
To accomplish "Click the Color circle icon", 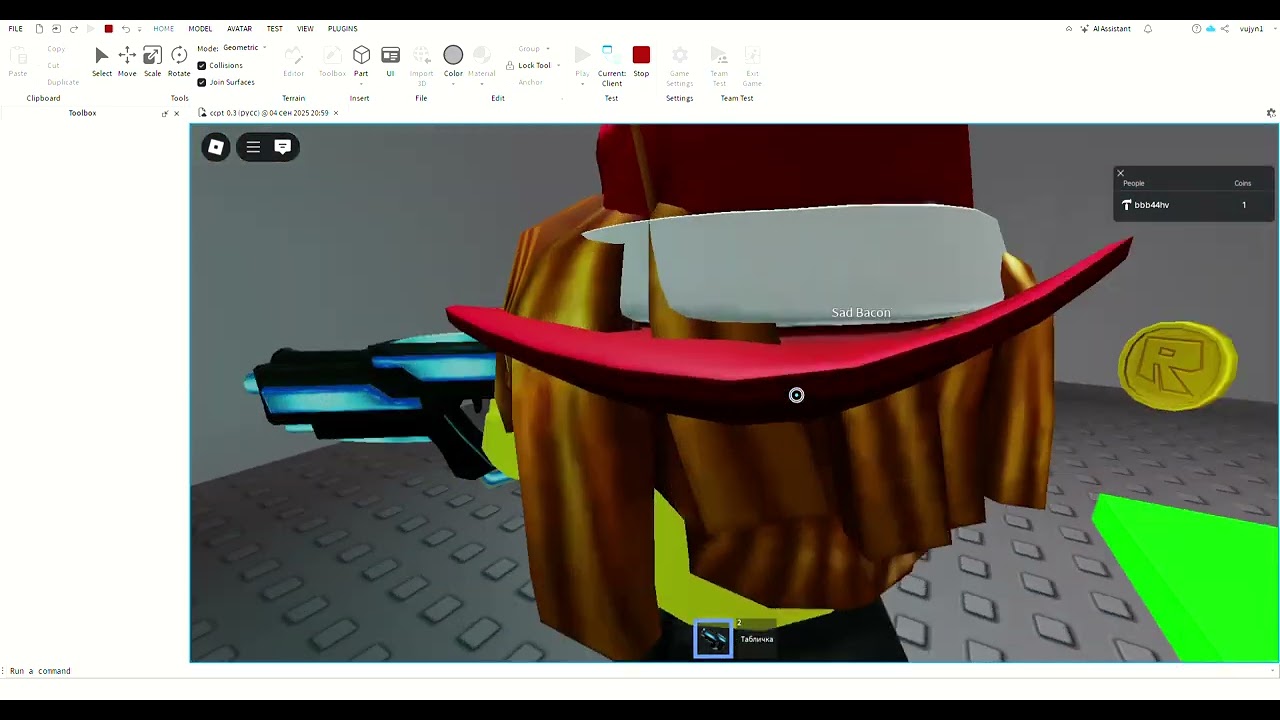I will click(453, 55).
